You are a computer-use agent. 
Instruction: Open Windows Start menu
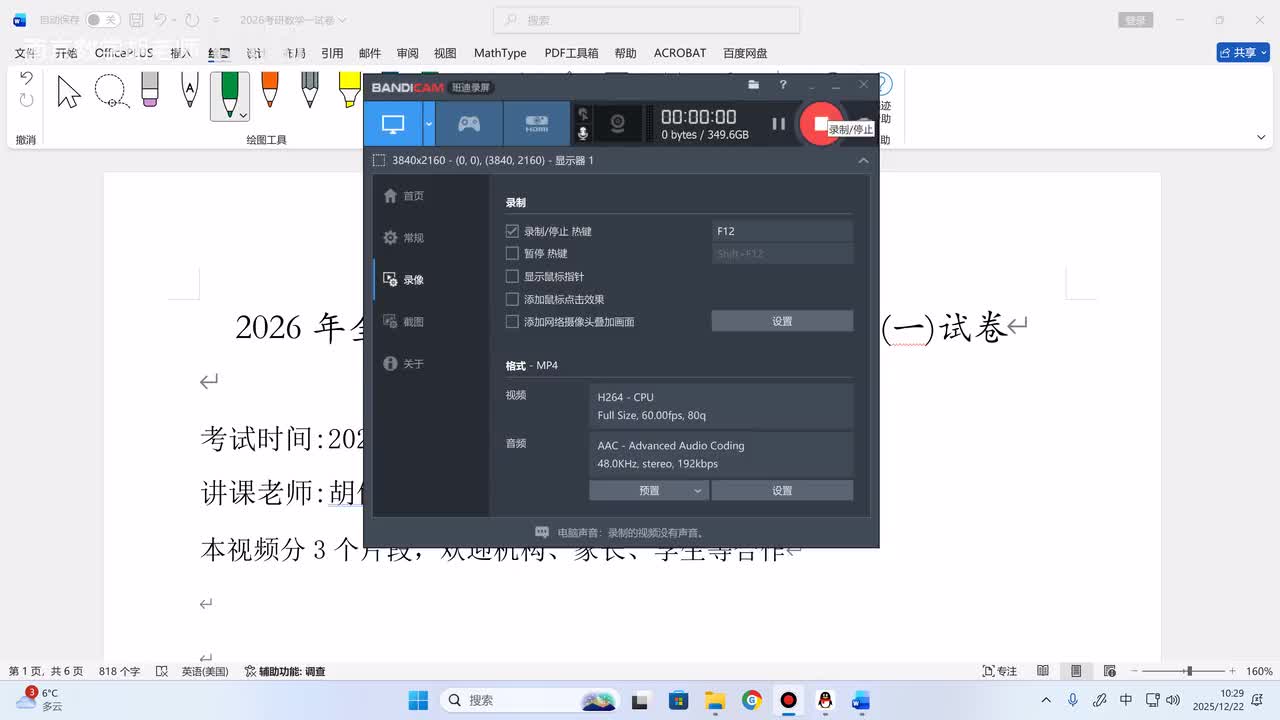click(418, 700)
